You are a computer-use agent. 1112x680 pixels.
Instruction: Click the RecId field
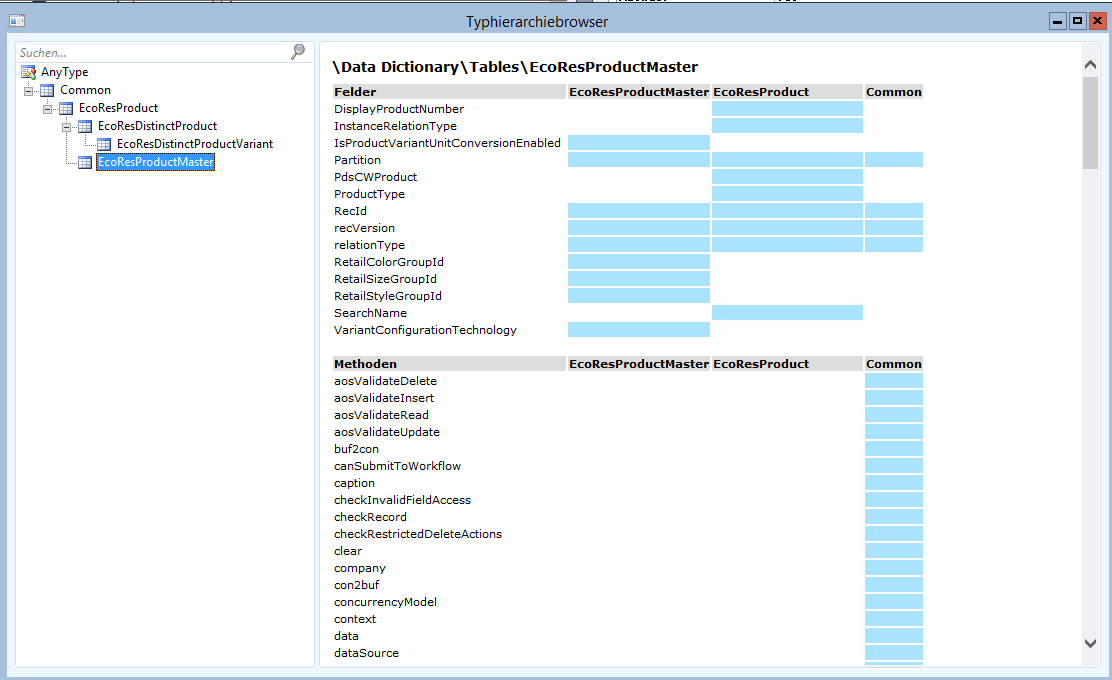click(x=350, y=211)
